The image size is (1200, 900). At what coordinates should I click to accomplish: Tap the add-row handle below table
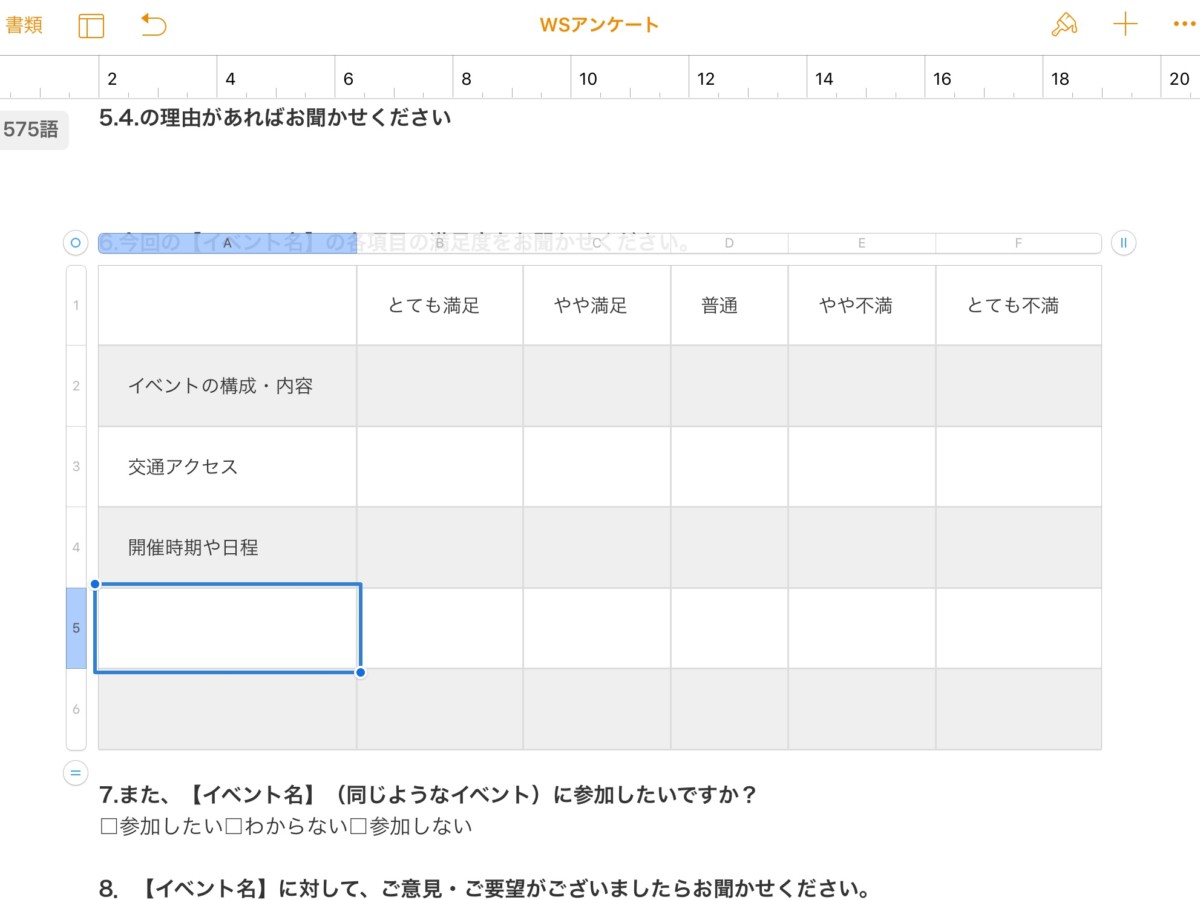tap(75, 772)
